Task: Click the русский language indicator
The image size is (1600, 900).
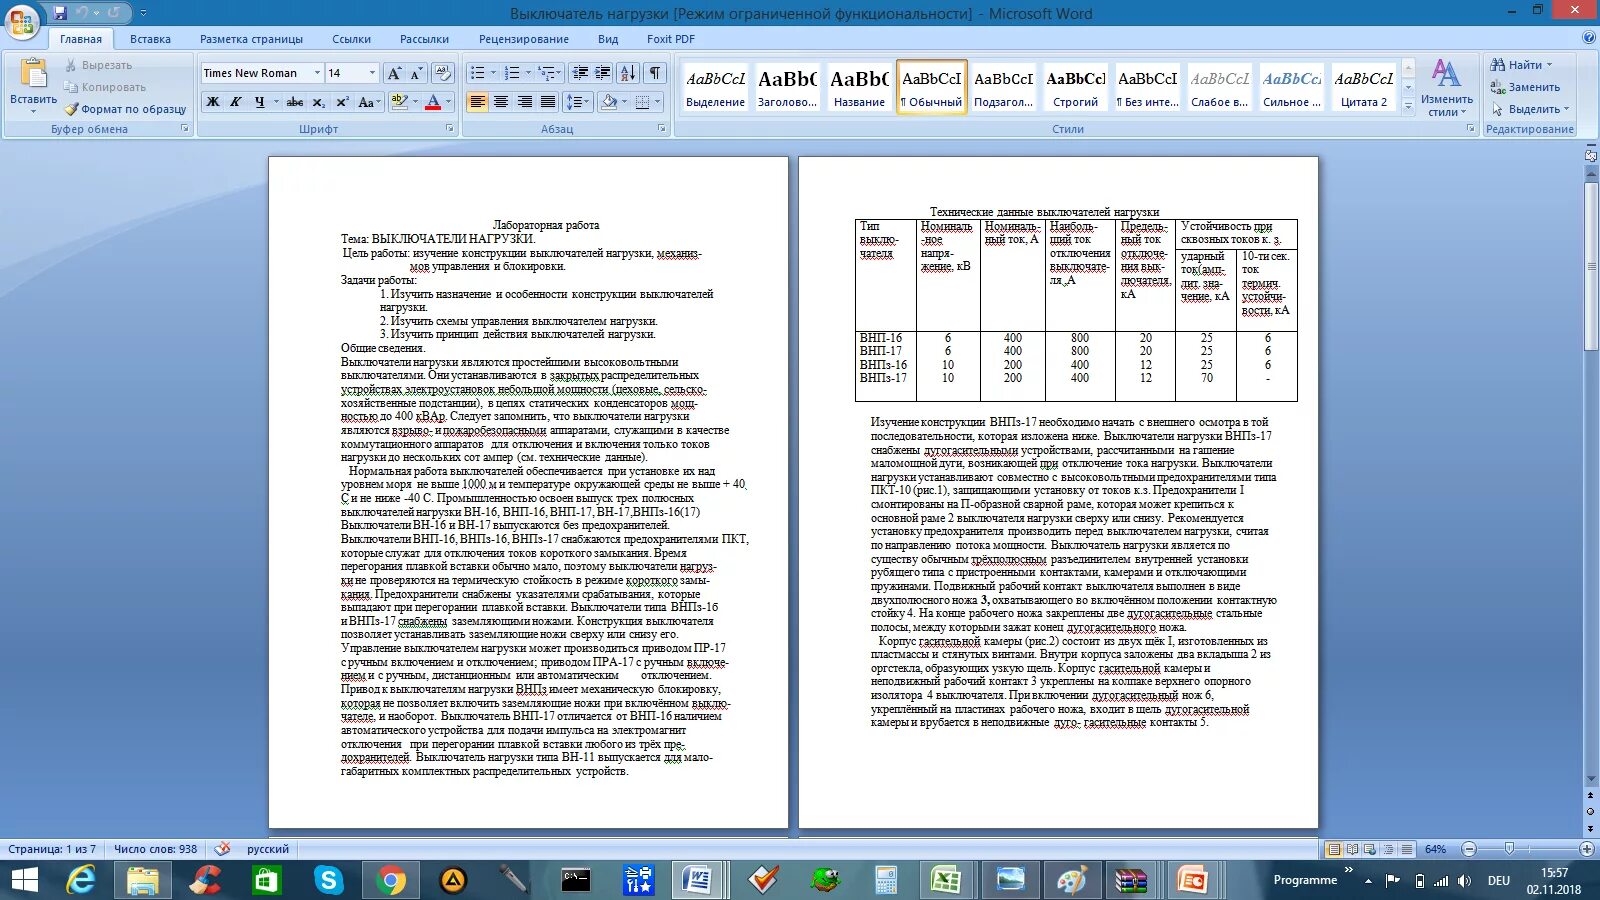Action: 268,849
